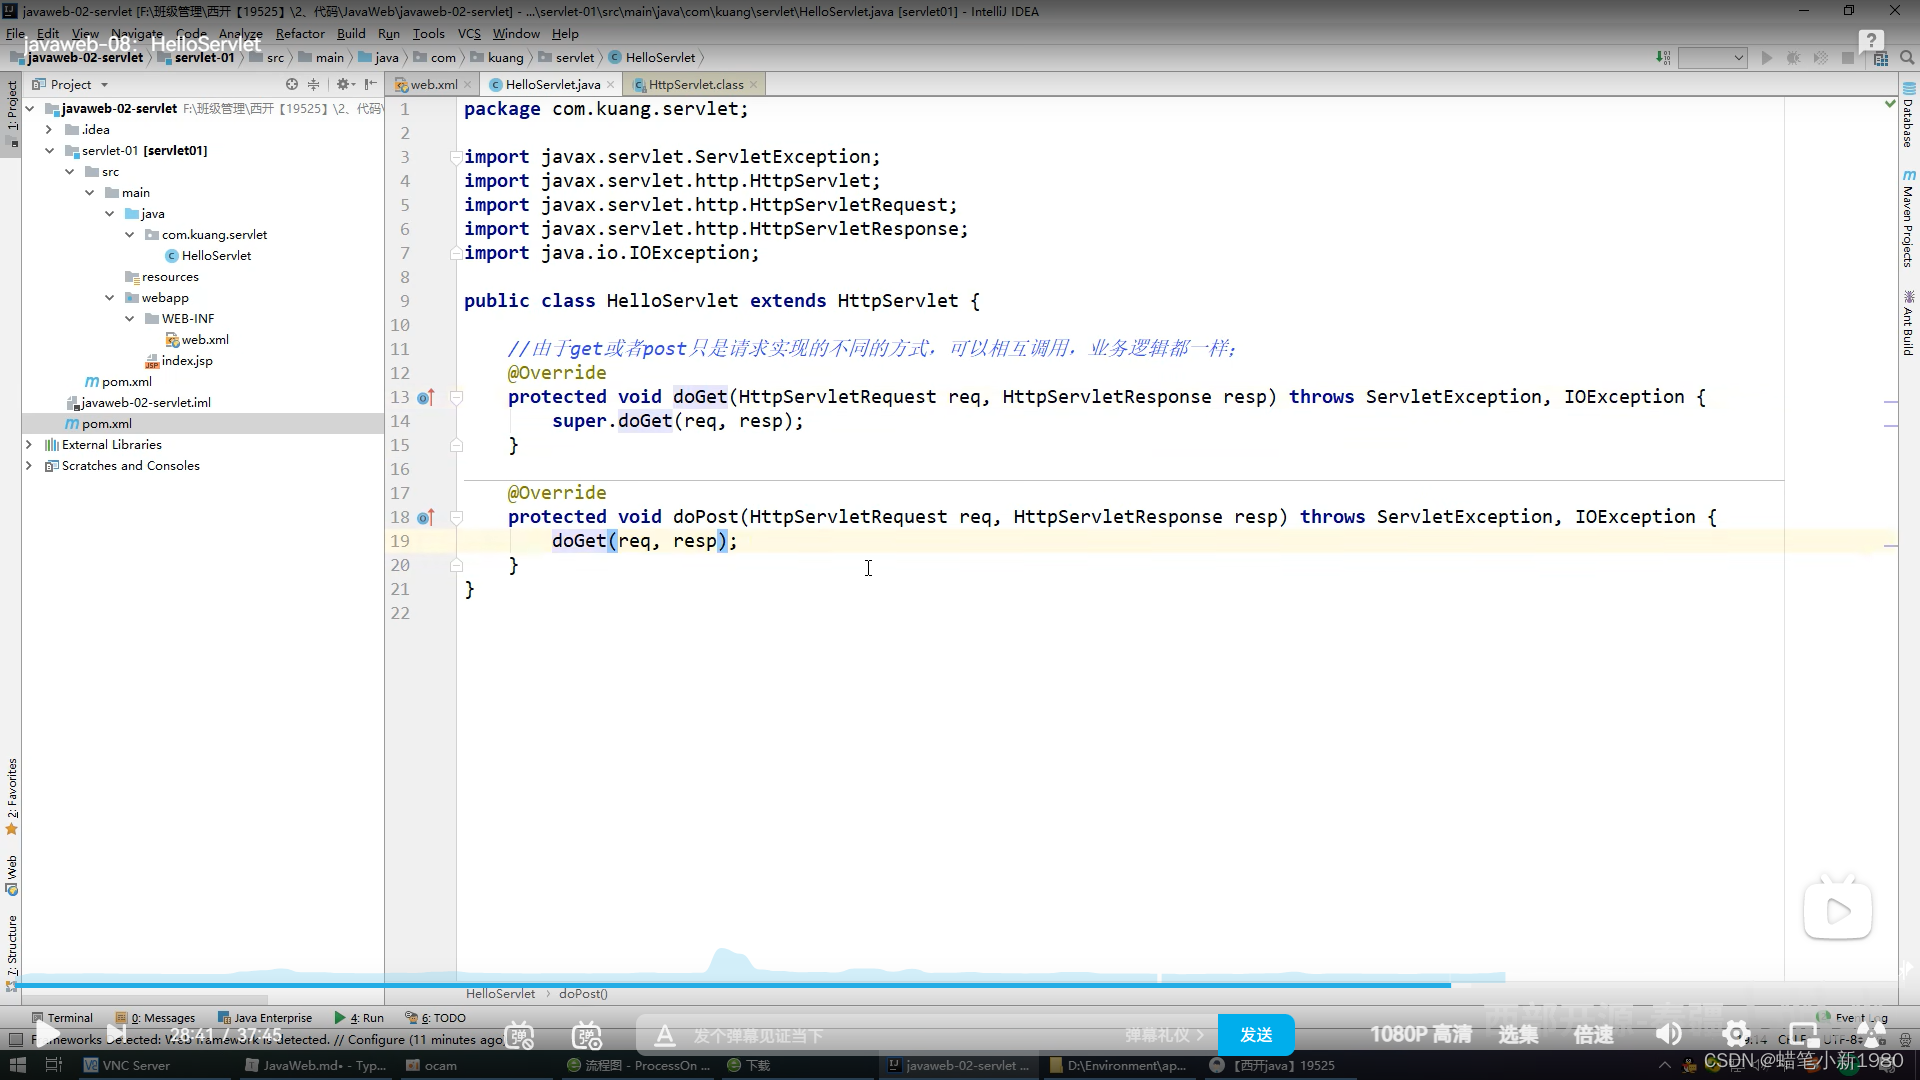Click the Search Everywhere magnifier icon
Viewport: 1920px width, 1080px height.
[1907, 58]
